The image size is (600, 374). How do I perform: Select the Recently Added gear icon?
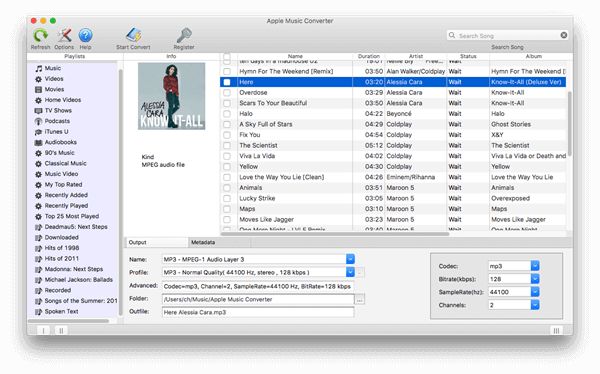pos(39,195)
